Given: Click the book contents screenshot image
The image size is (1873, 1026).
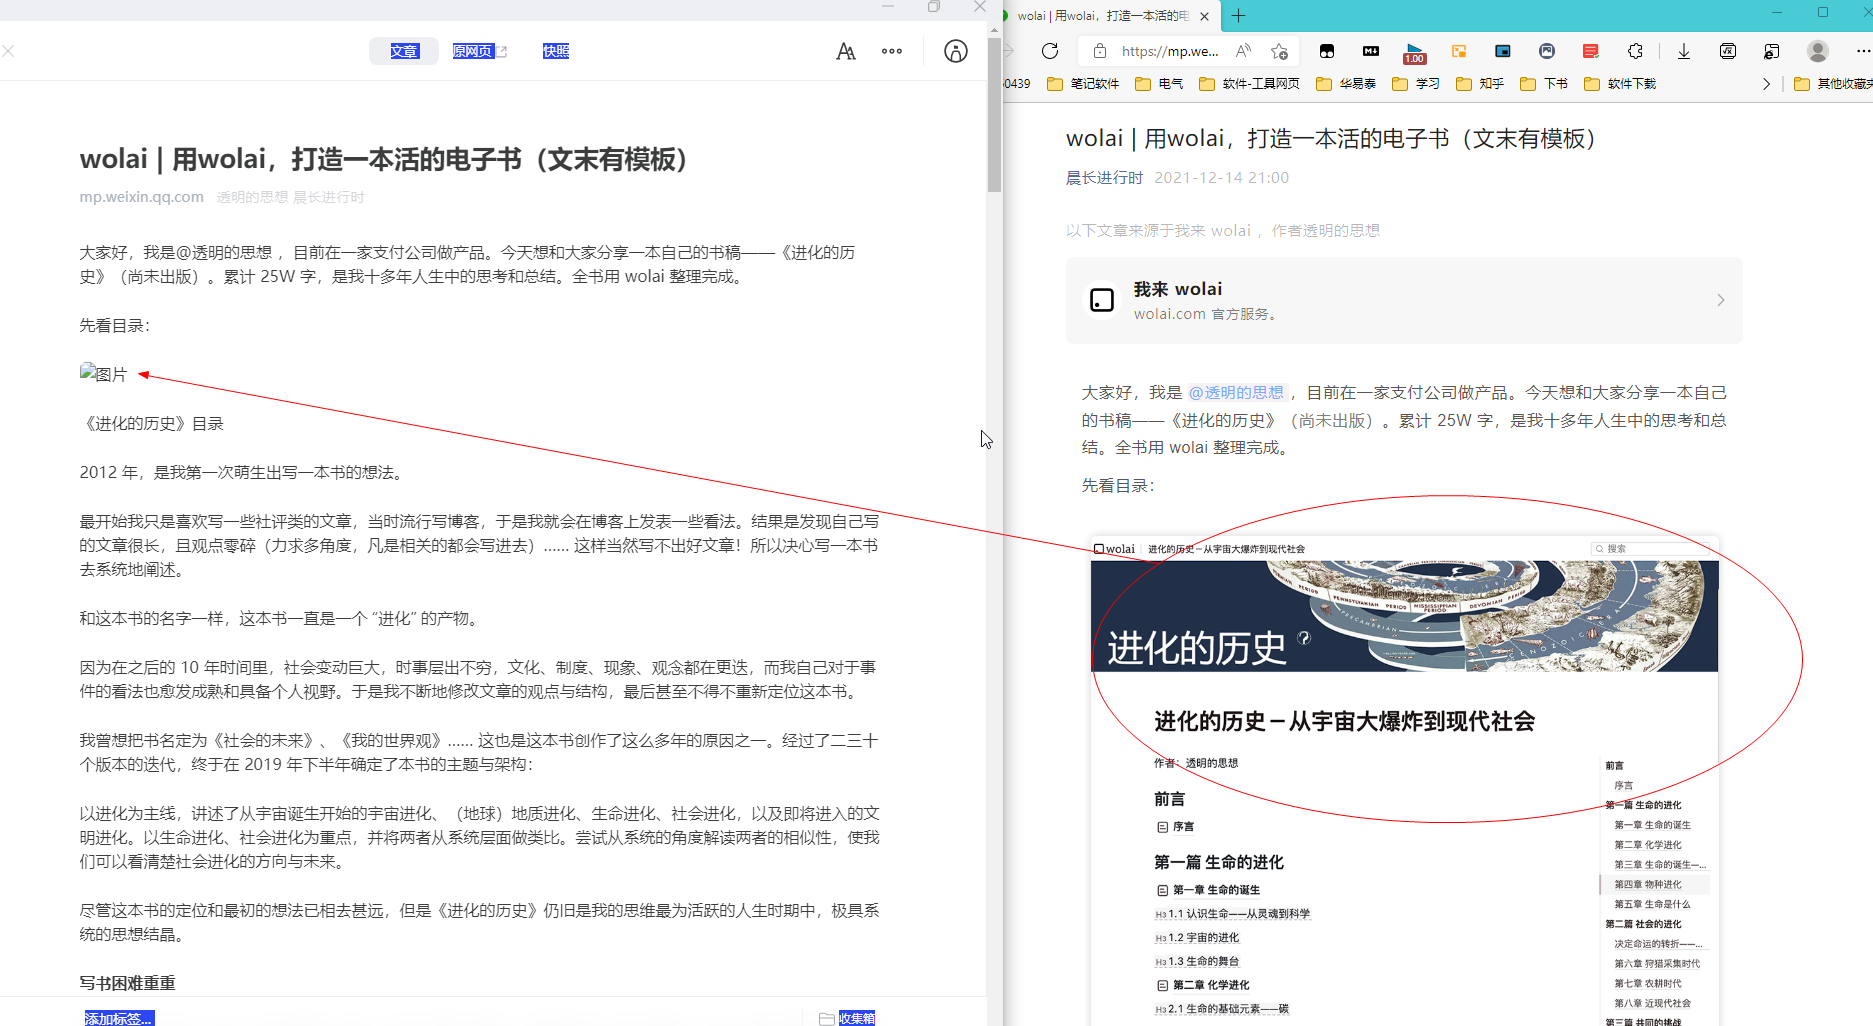Looking at the screenshot, I should [x=1405, y=781].
